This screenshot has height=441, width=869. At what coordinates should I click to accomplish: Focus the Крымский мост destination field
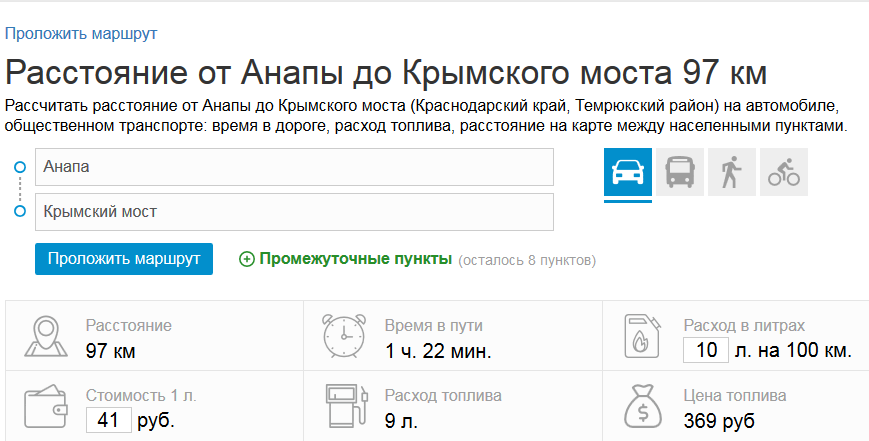tap(294, 212)
